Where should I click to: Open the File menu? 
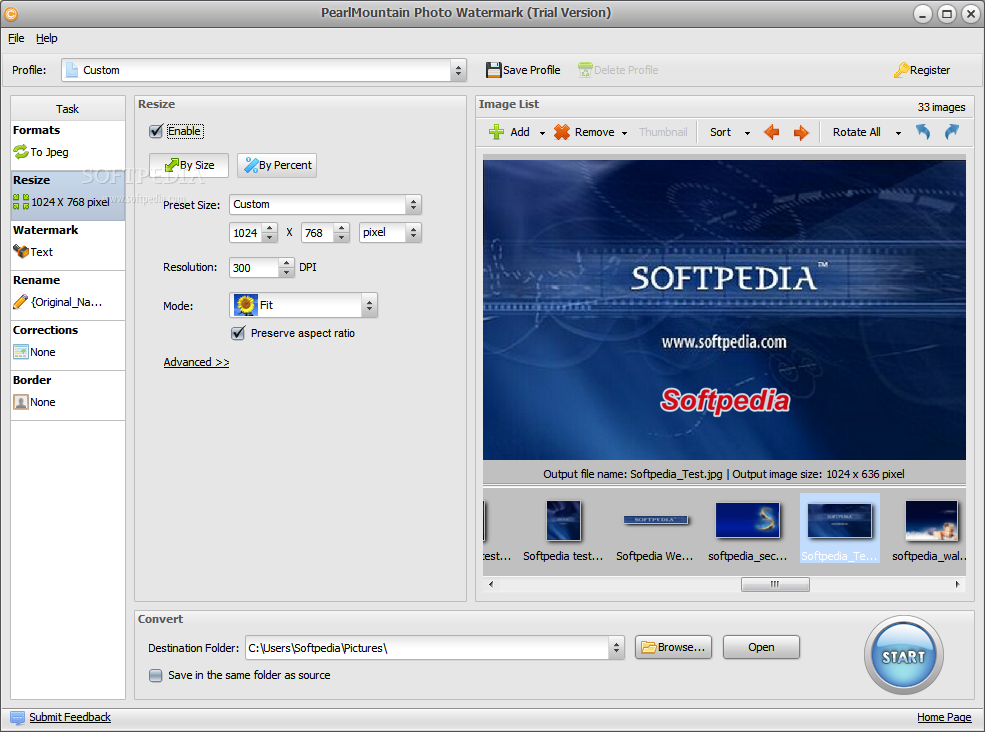[16, 38]
